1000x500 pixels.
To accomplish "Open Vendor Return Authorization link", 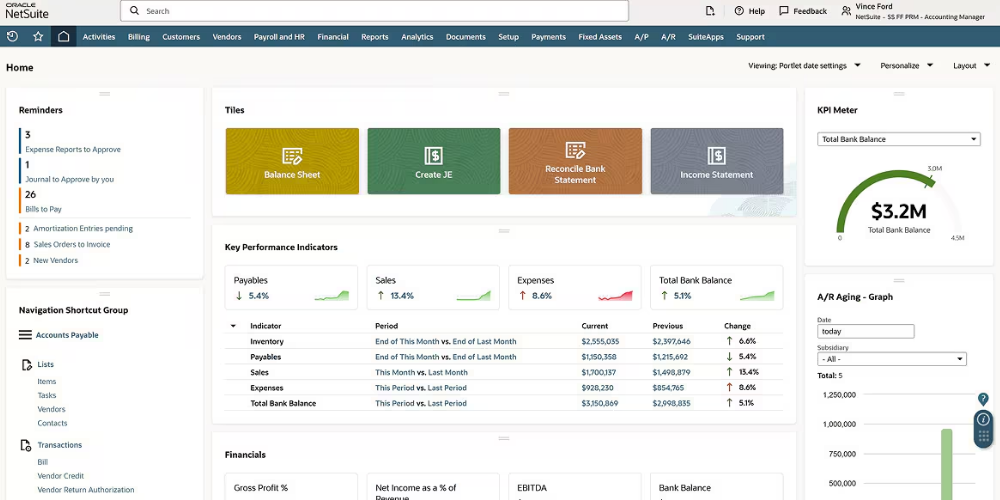I will [85, 490].
